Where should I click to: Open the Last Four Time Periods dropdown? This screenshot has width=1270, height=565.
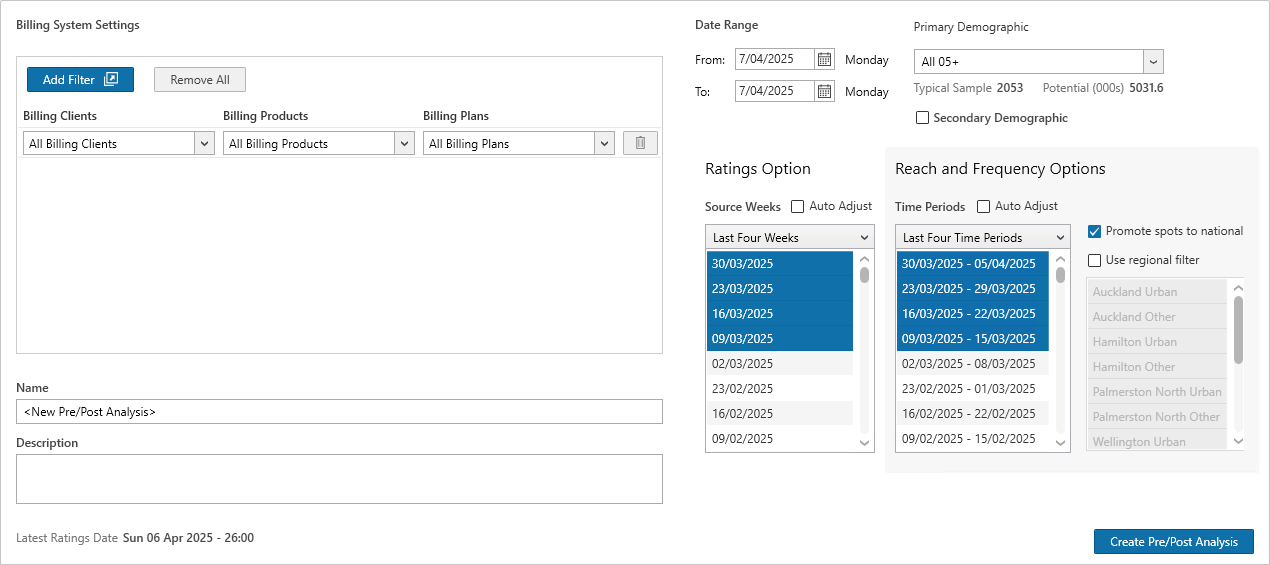point(983,238)
